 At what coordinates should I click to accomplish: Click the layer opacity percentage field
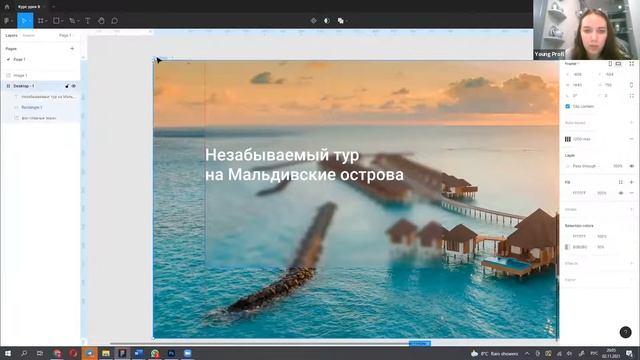click(x=618, y=166)
